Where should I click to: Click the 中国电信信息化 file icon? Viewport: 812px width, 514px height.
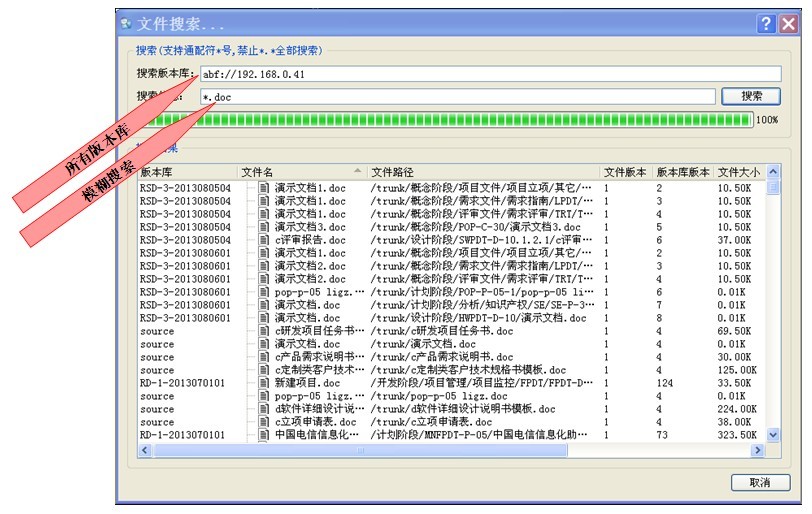point(264,435)
